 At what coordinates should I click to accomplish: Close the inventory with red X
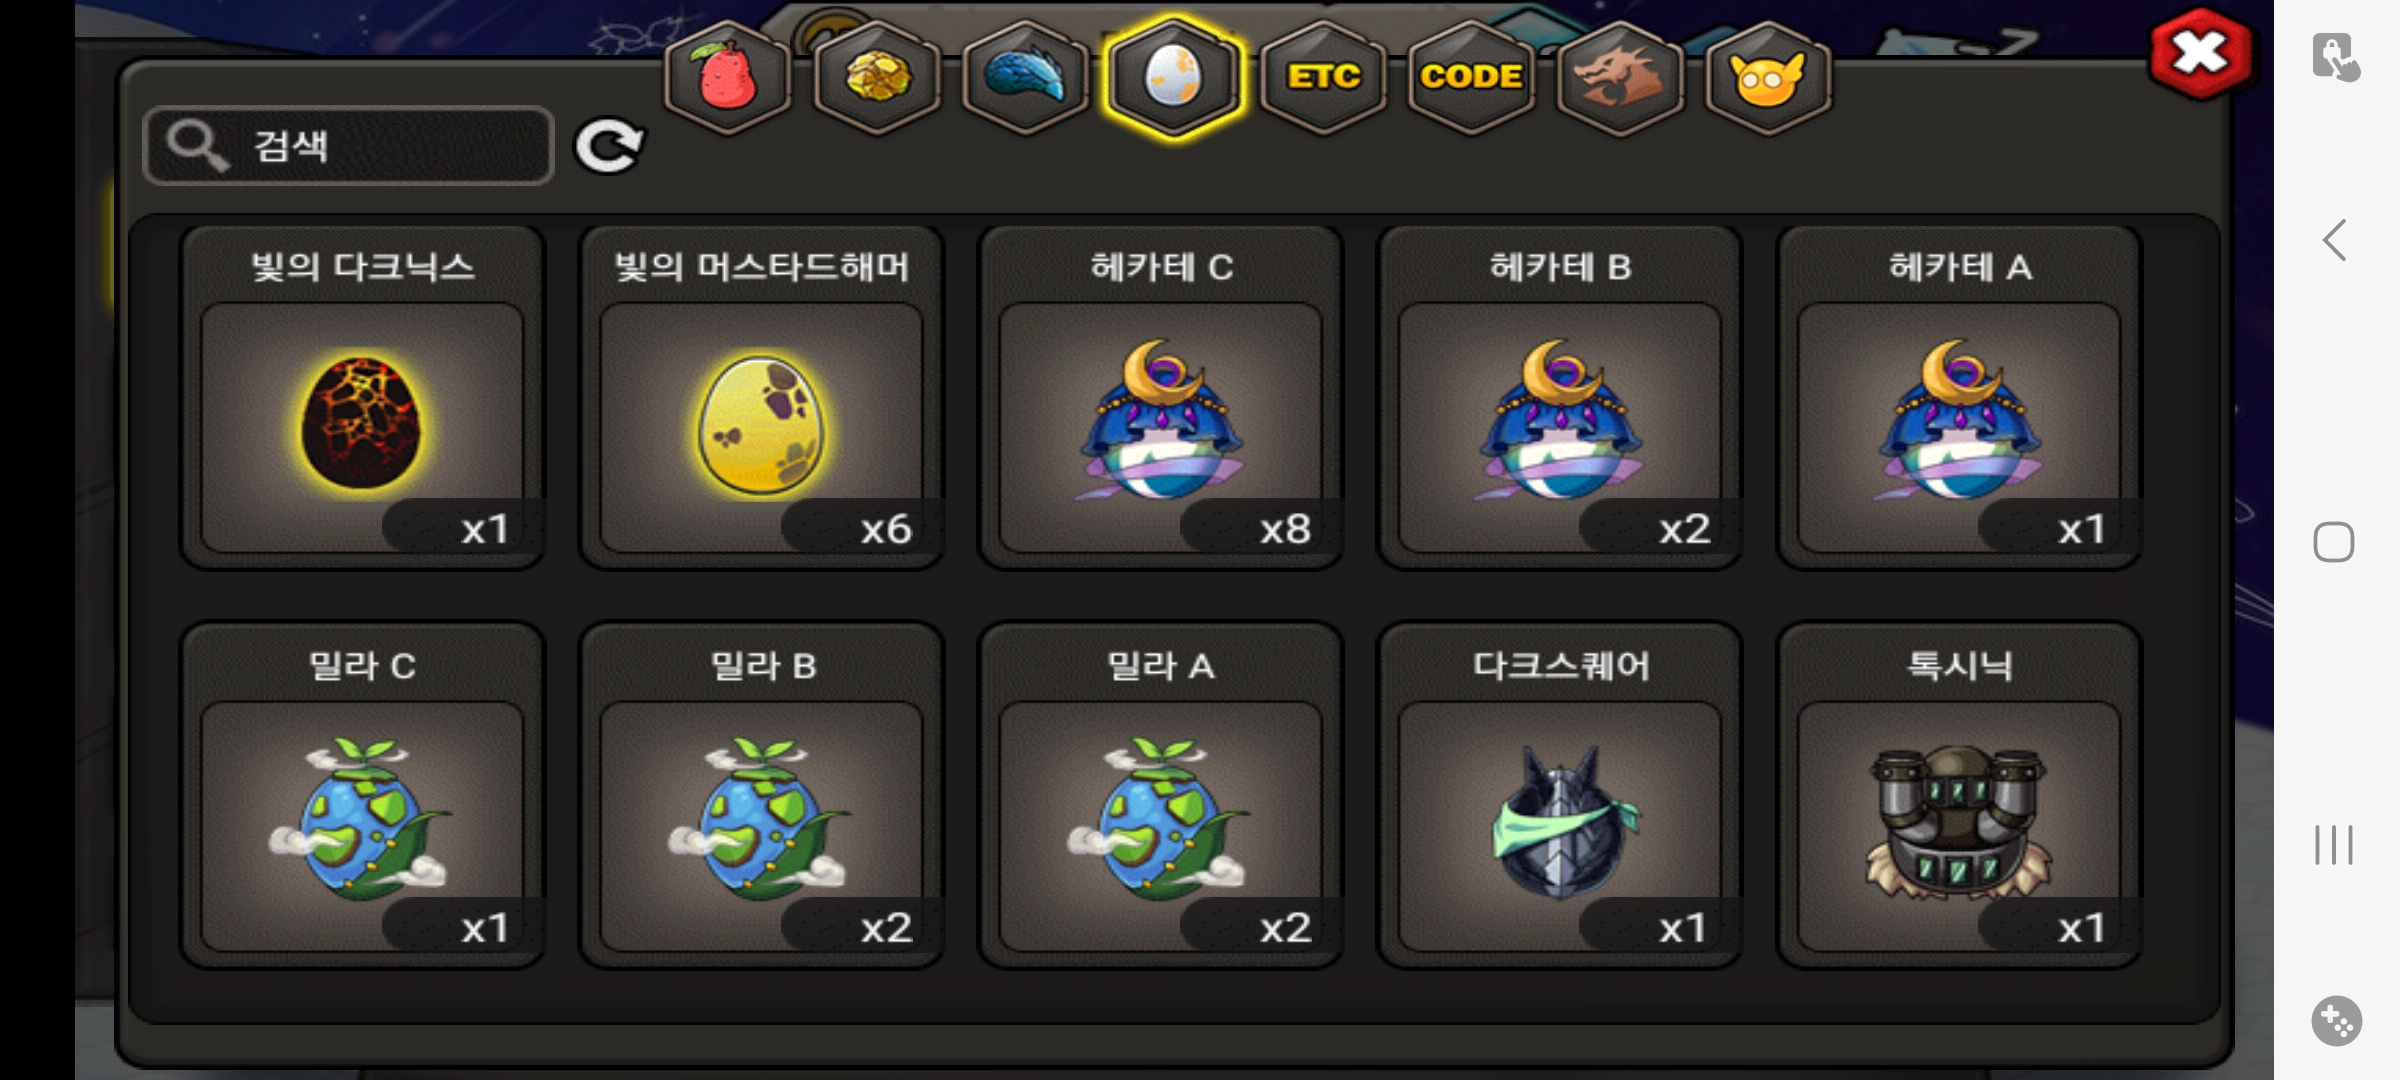(x=2200, y=54)
